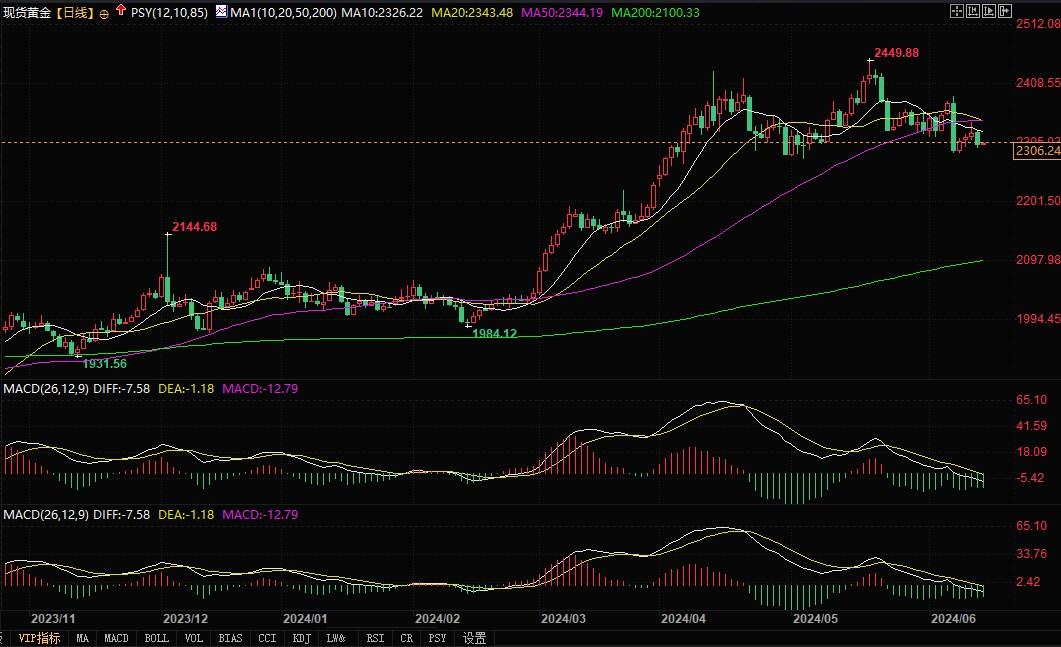Switch to the RSI indicator tab
This screenshot has width=1061, height=647.
click(x=375, y=638)
